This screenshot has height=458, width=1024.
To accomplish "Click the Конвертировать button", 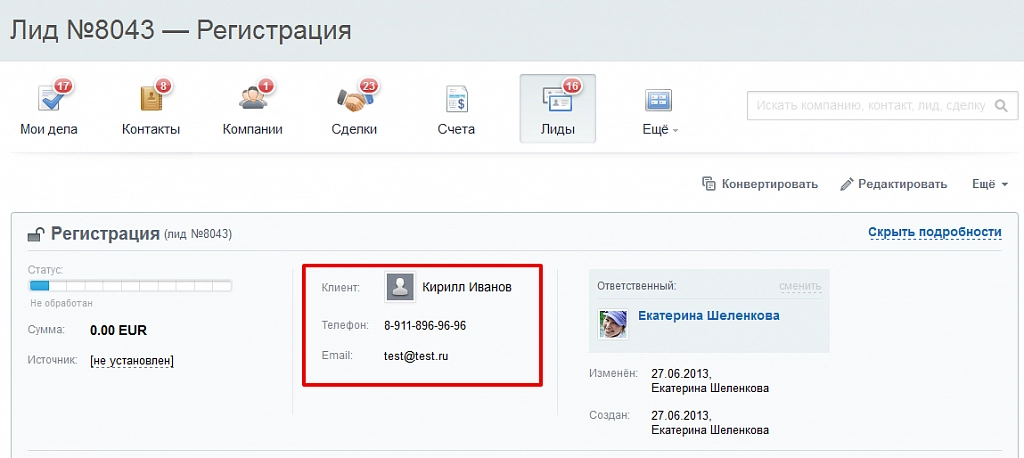I will tap(760, 184).
